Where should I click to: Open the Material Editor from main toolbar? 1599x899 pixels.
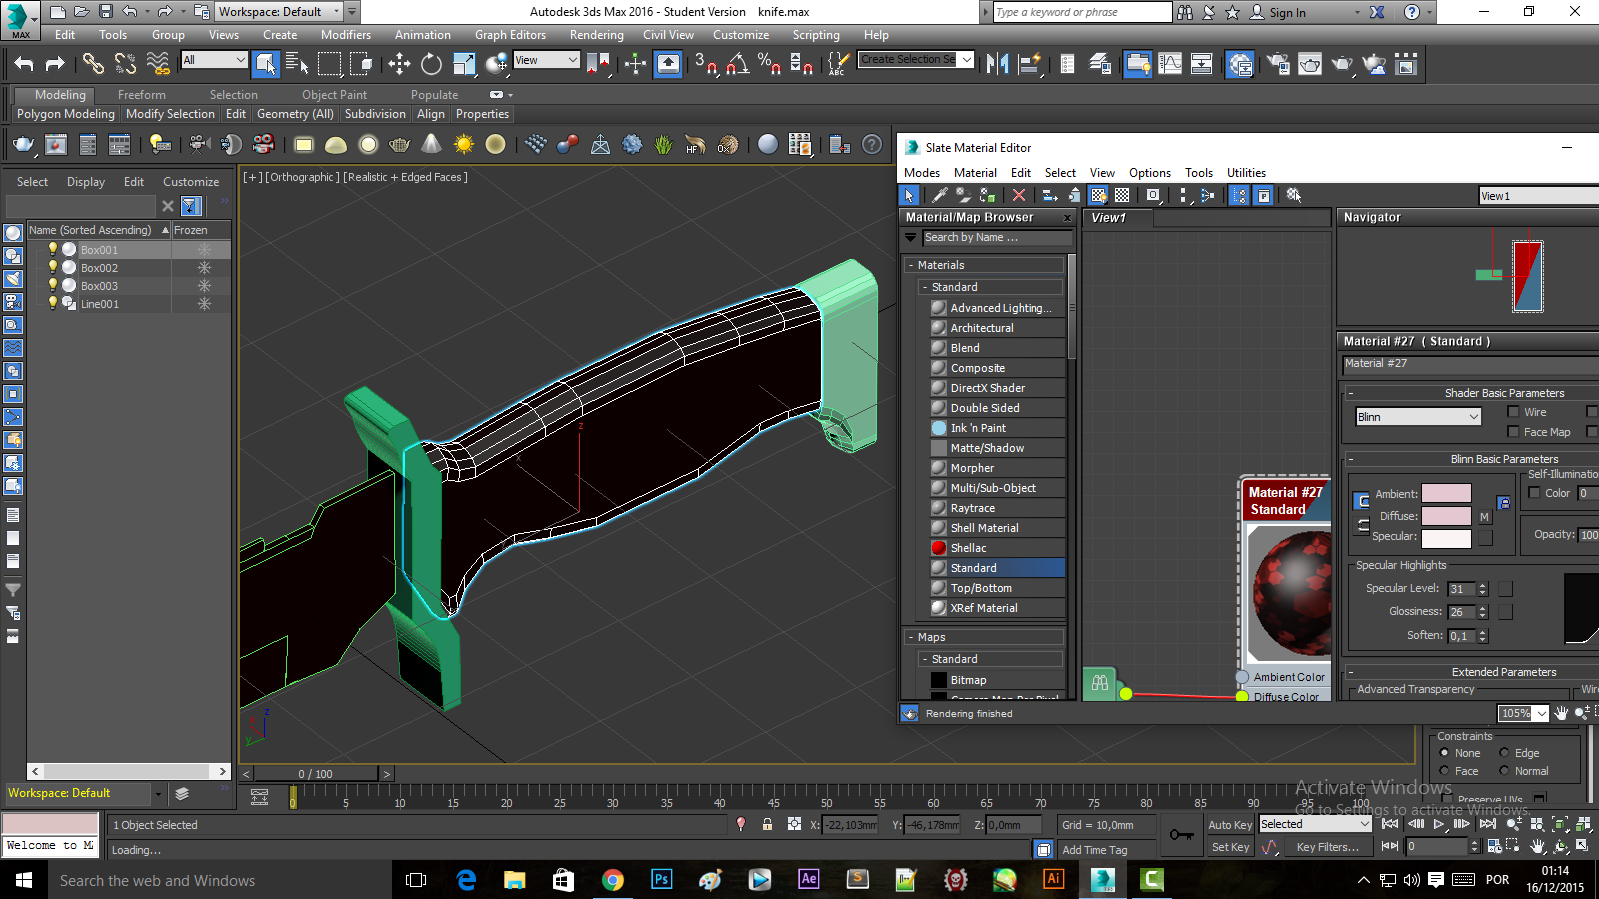coord(1240,64)
